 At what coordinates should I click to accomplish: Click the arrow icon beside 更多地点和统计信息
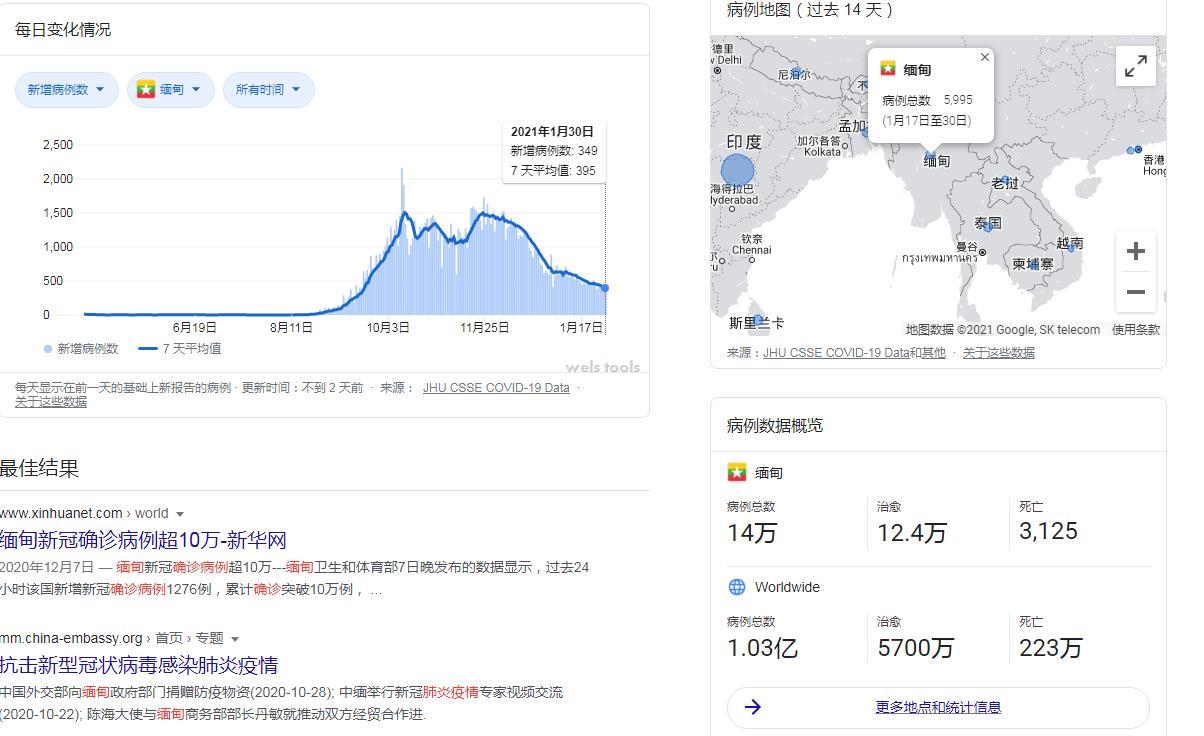[x=753, y=708]
